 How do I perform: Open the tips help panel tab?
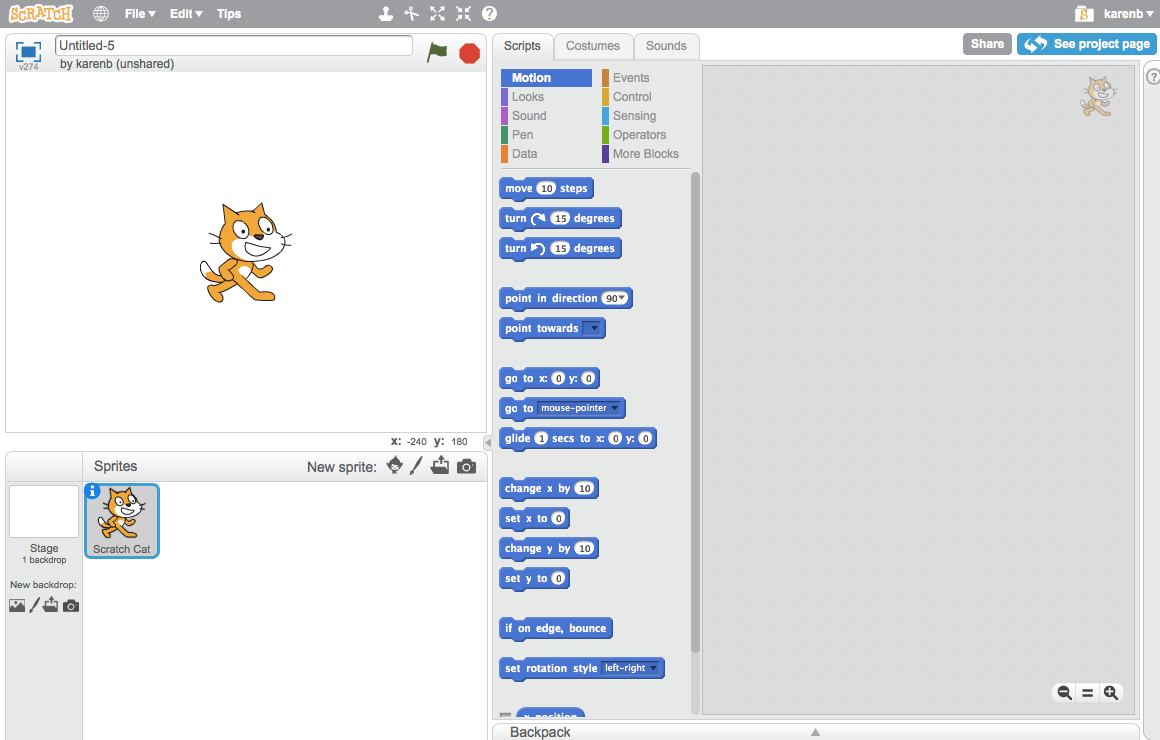pos(1153,77)
